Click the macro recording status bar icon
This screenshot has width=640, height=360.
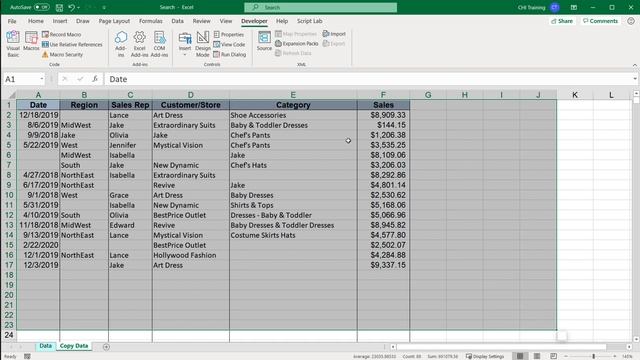point(27,356)
